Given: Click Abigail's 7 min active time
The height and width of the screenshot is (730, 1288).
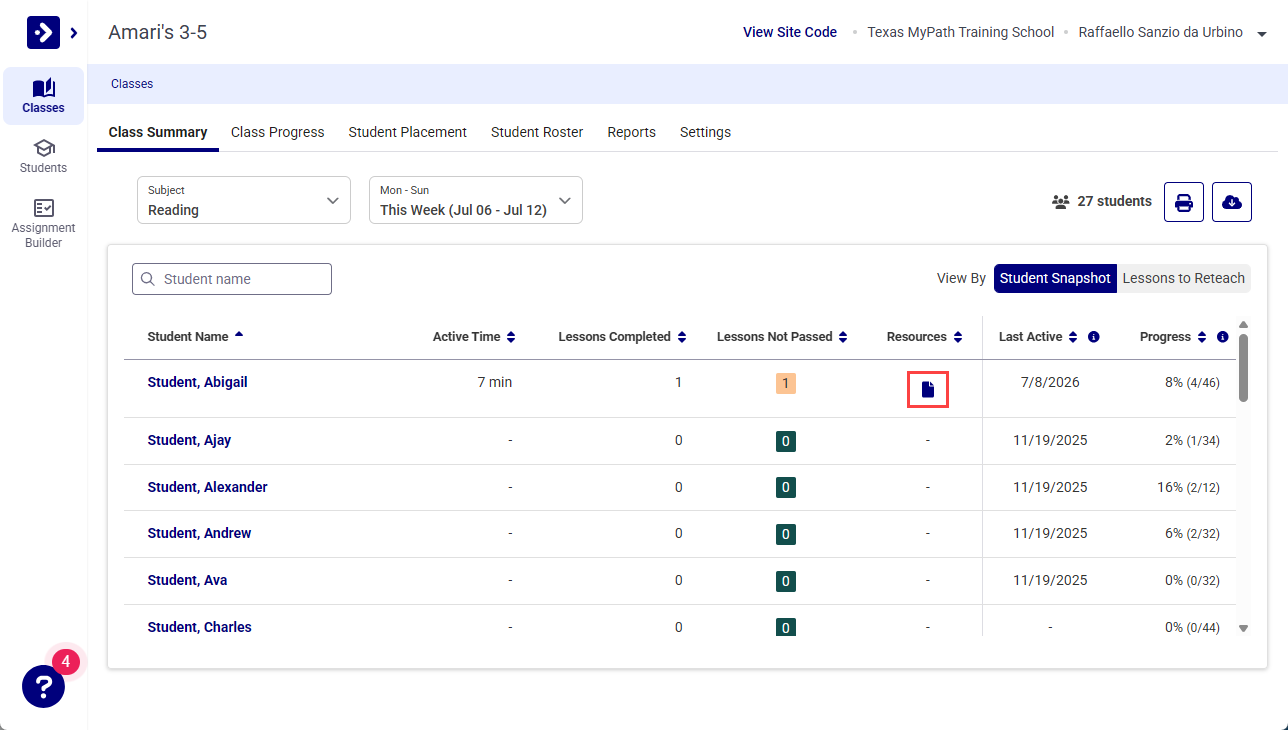Looking at the screenshot, I should pos(495,382).
